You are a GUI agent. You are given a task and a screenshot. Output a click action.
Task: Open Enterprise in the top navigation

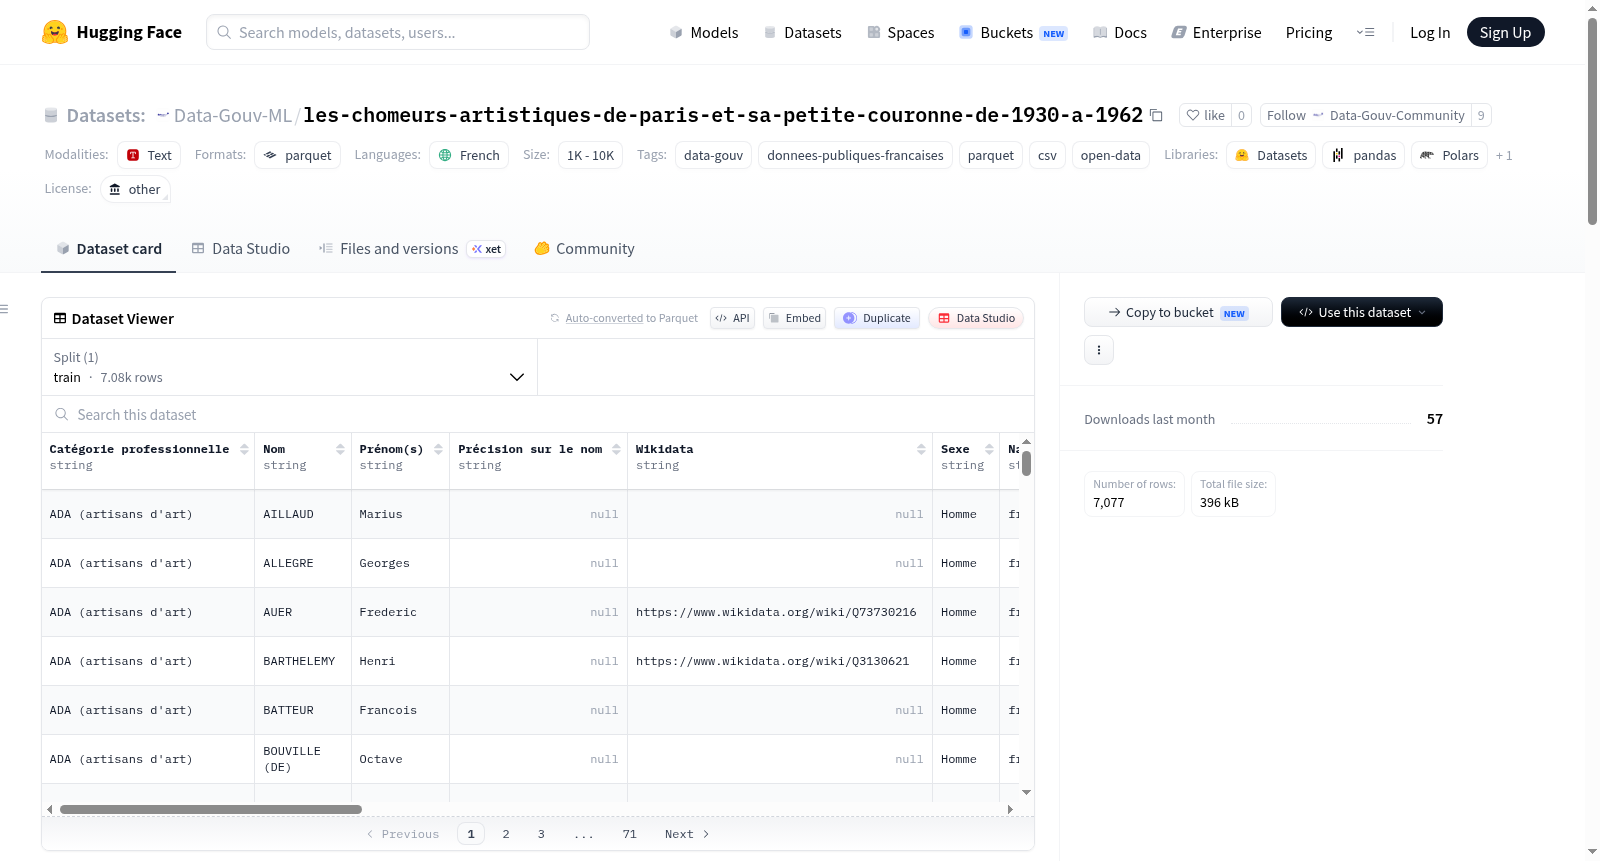1216,32
